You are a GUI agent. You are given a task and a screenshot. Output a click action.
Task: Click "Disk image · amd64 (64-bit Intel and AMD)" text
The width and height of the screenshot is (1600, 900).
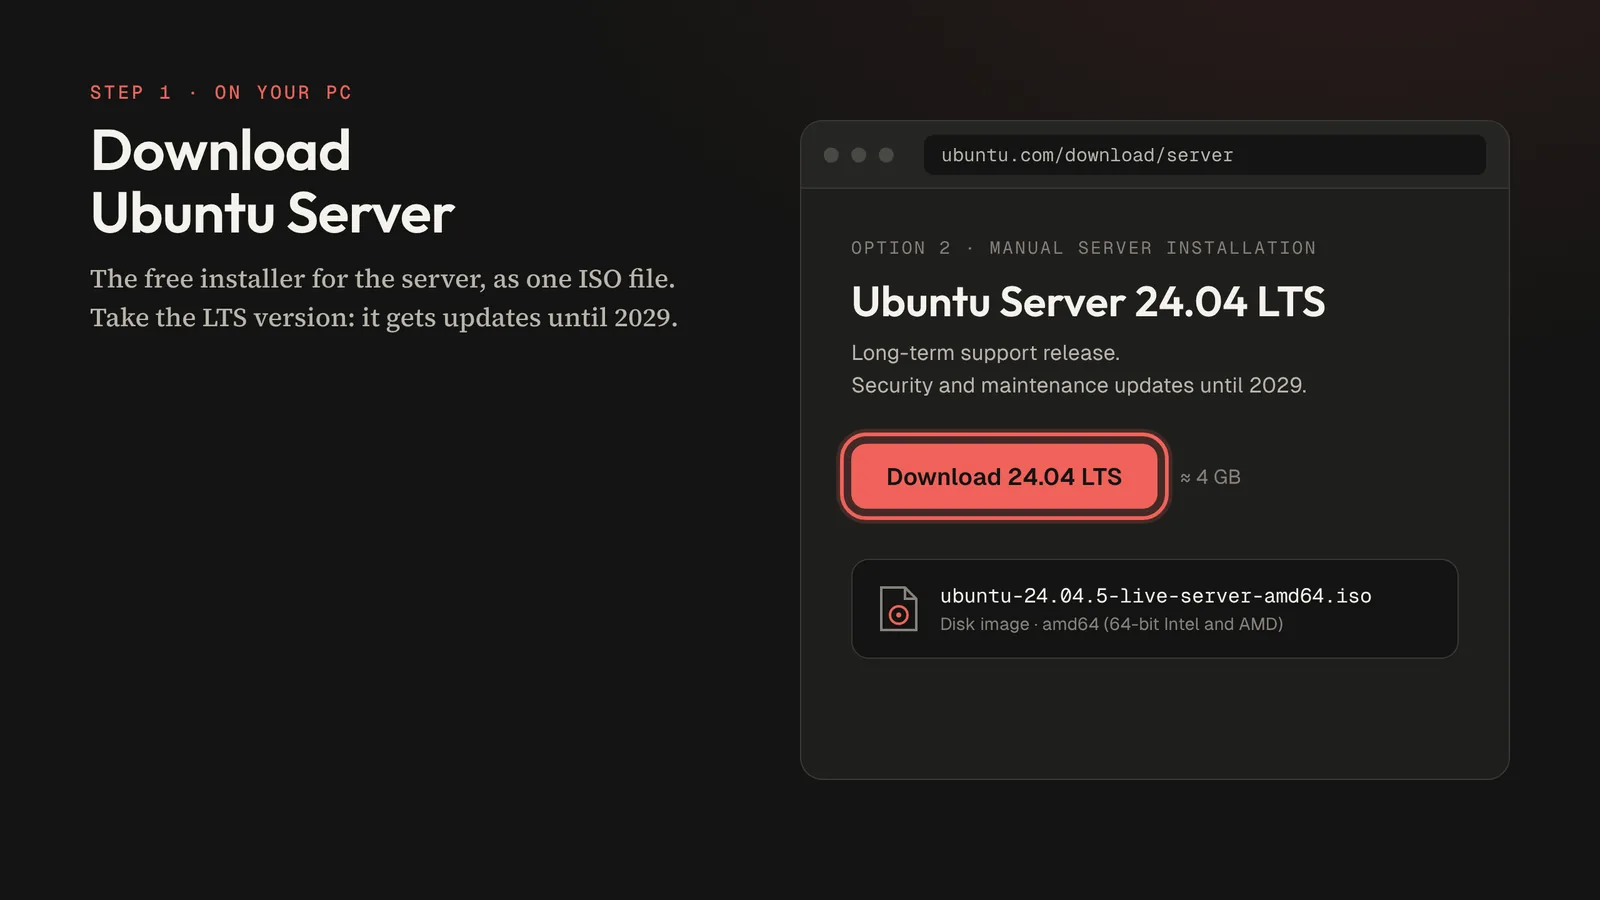[x=1111, y=624]
